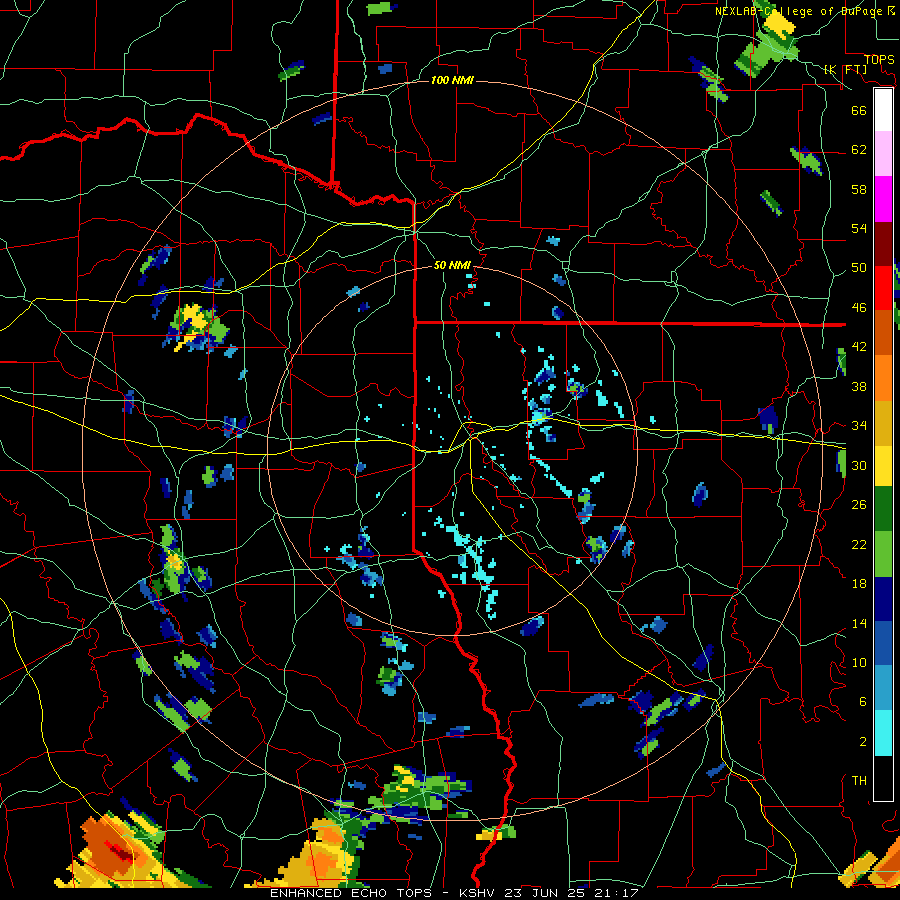The width and height of the screenshot is (900, 900).
Task: Click the 100 NMI range ring label
Action: pos(452,80)
